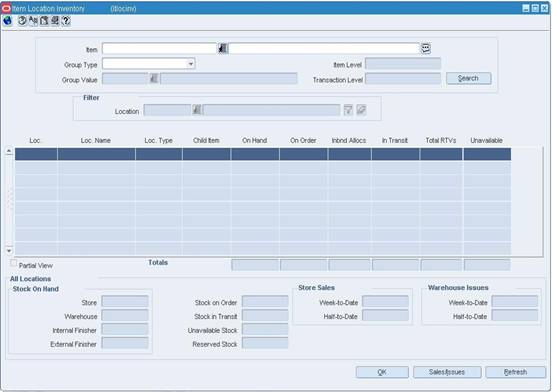Close the Item Location Inventory window
552x392 pixels.
(544, 8)
